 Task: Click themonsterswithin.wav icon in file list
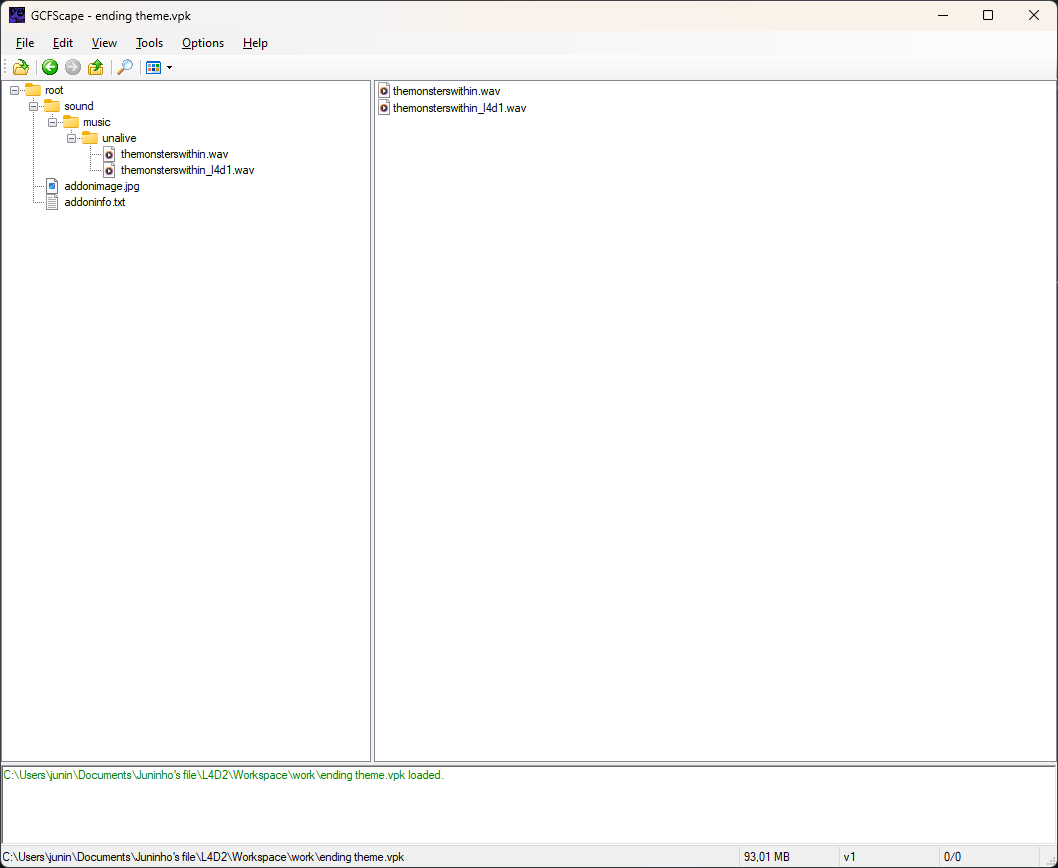[x=384, y=90]
